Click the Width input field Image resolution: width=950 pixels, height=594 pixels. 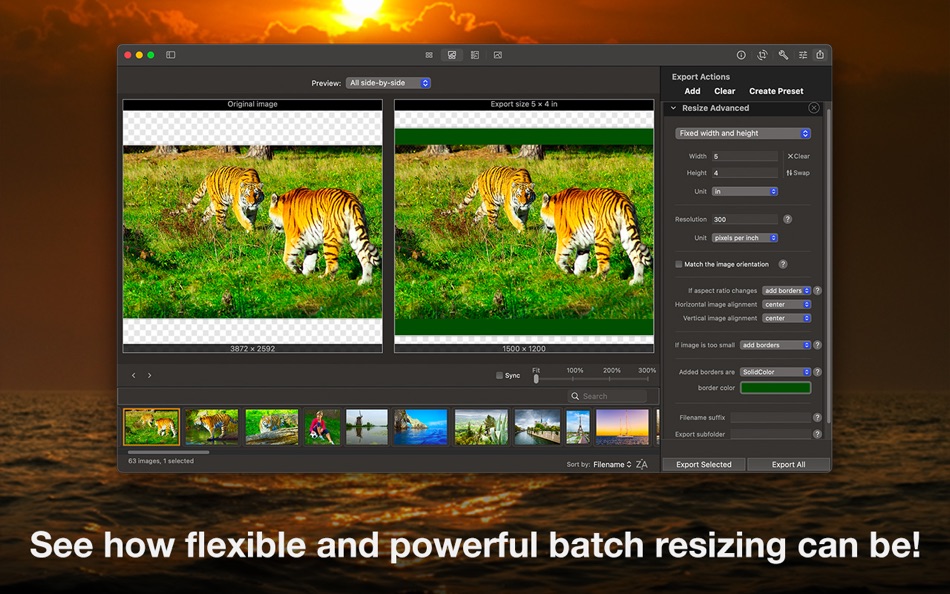coord(745,156)
